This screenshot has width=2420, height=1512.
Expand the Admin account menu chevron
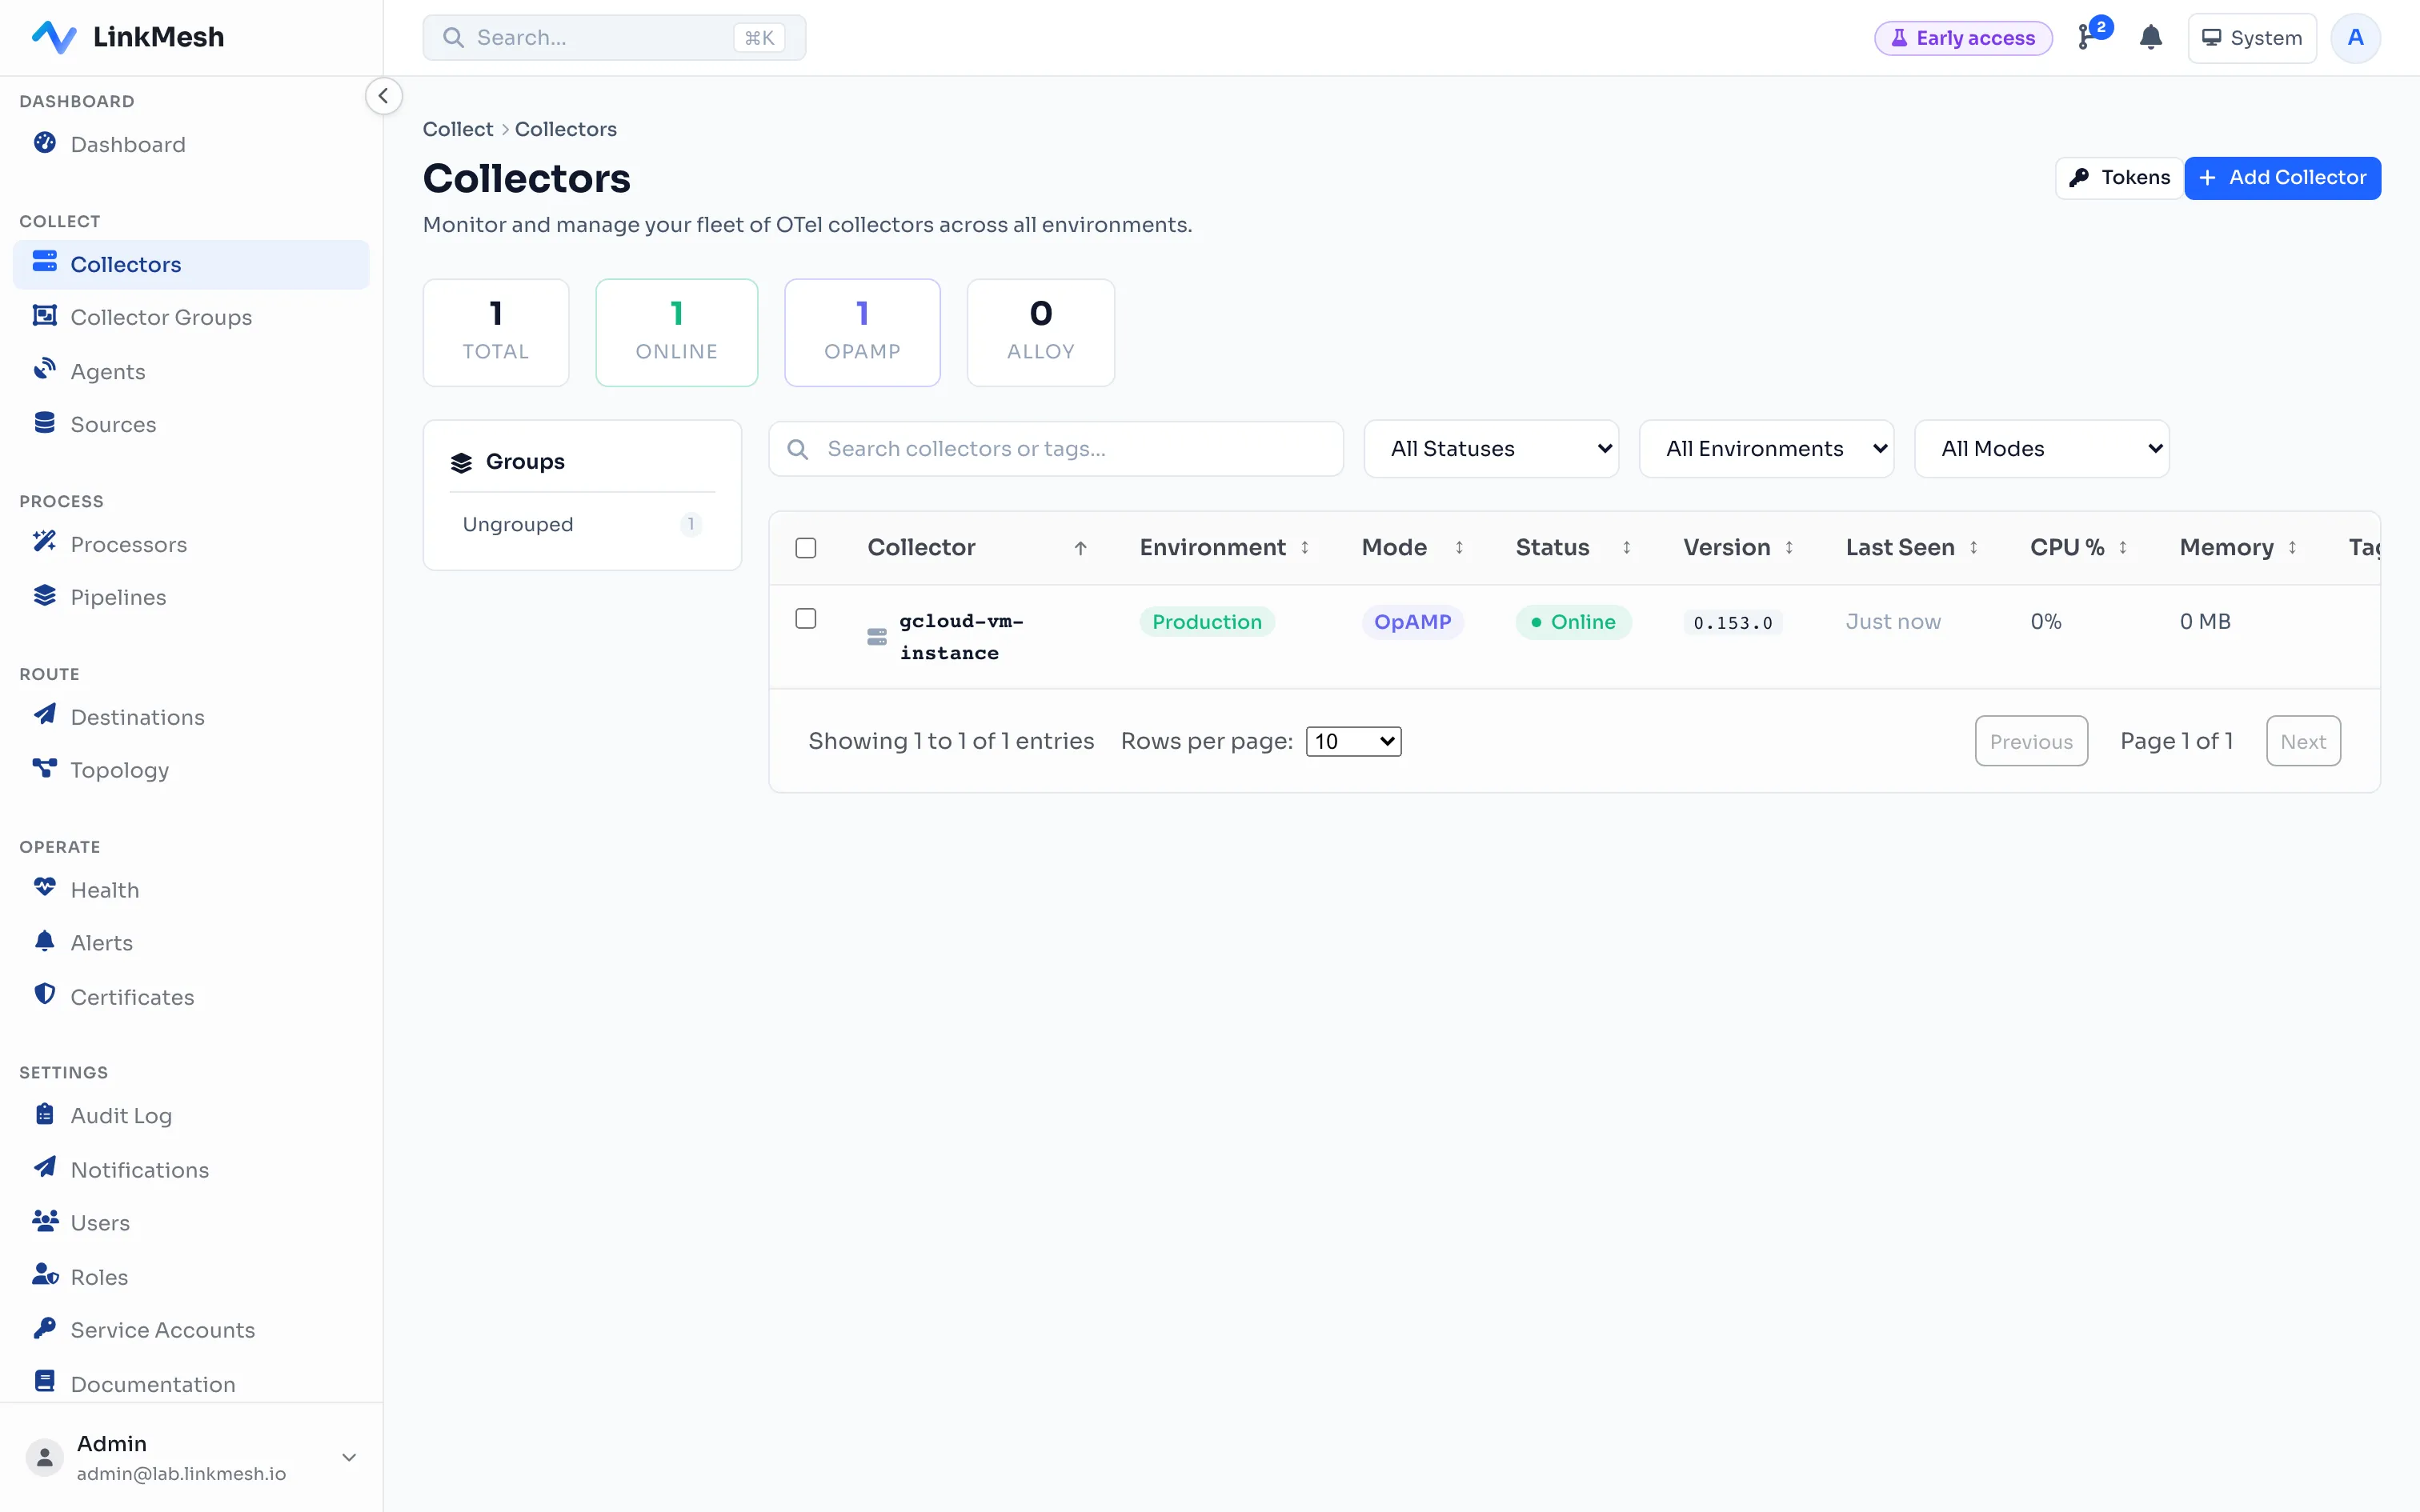point(349,1457)
